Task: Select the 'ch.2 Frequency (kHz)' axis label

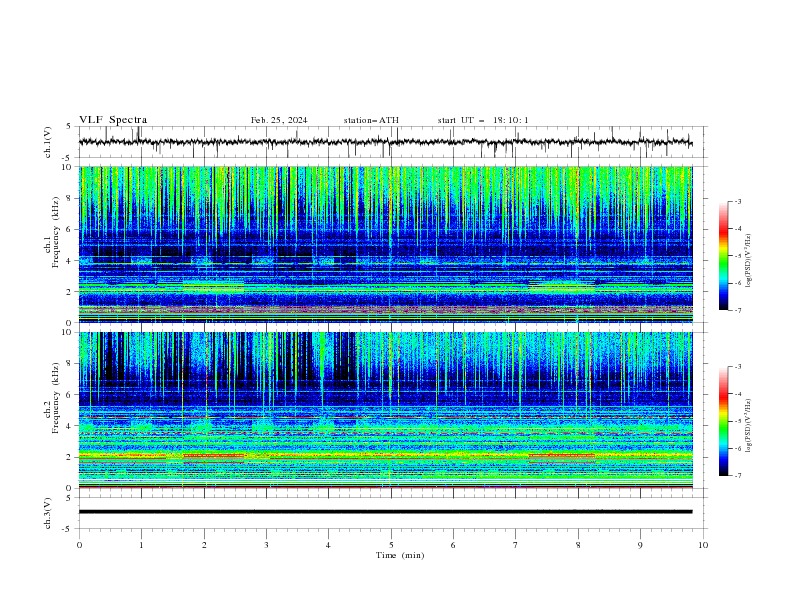Action: (x=51, y=397)
